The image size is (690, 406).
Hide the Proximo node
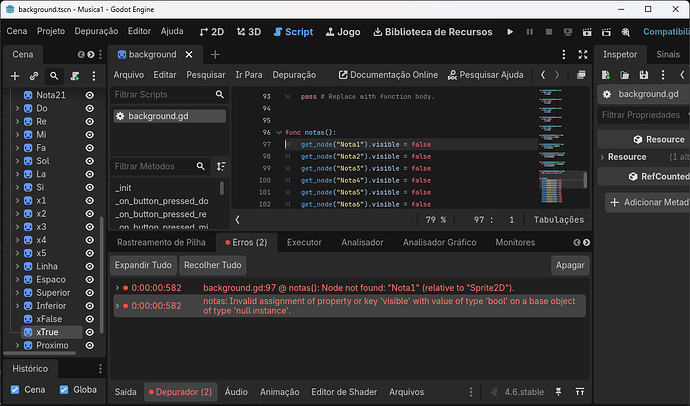pyautogui.click(x=90, y=345)
